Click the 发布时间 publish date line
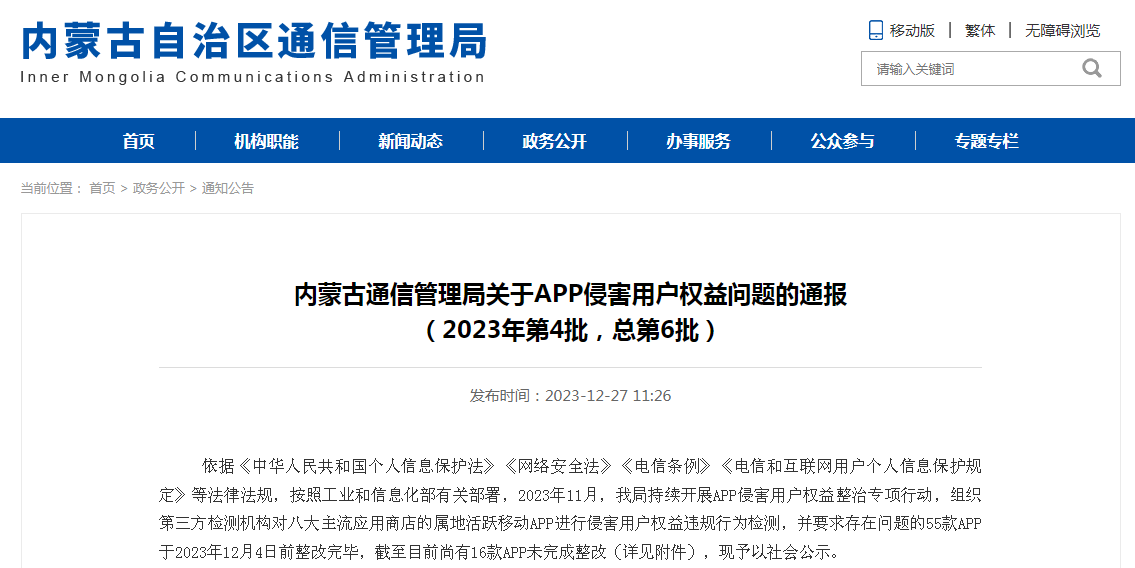Screen dimensions: 1135x568 (x=570, y=396)
